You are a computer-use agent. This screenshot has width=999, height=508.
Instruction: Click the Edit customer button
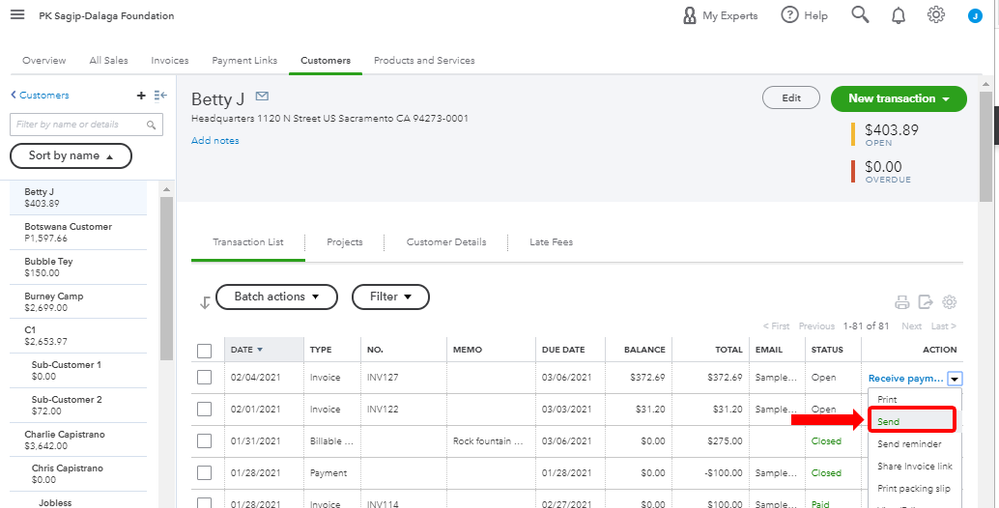point(791,98)
